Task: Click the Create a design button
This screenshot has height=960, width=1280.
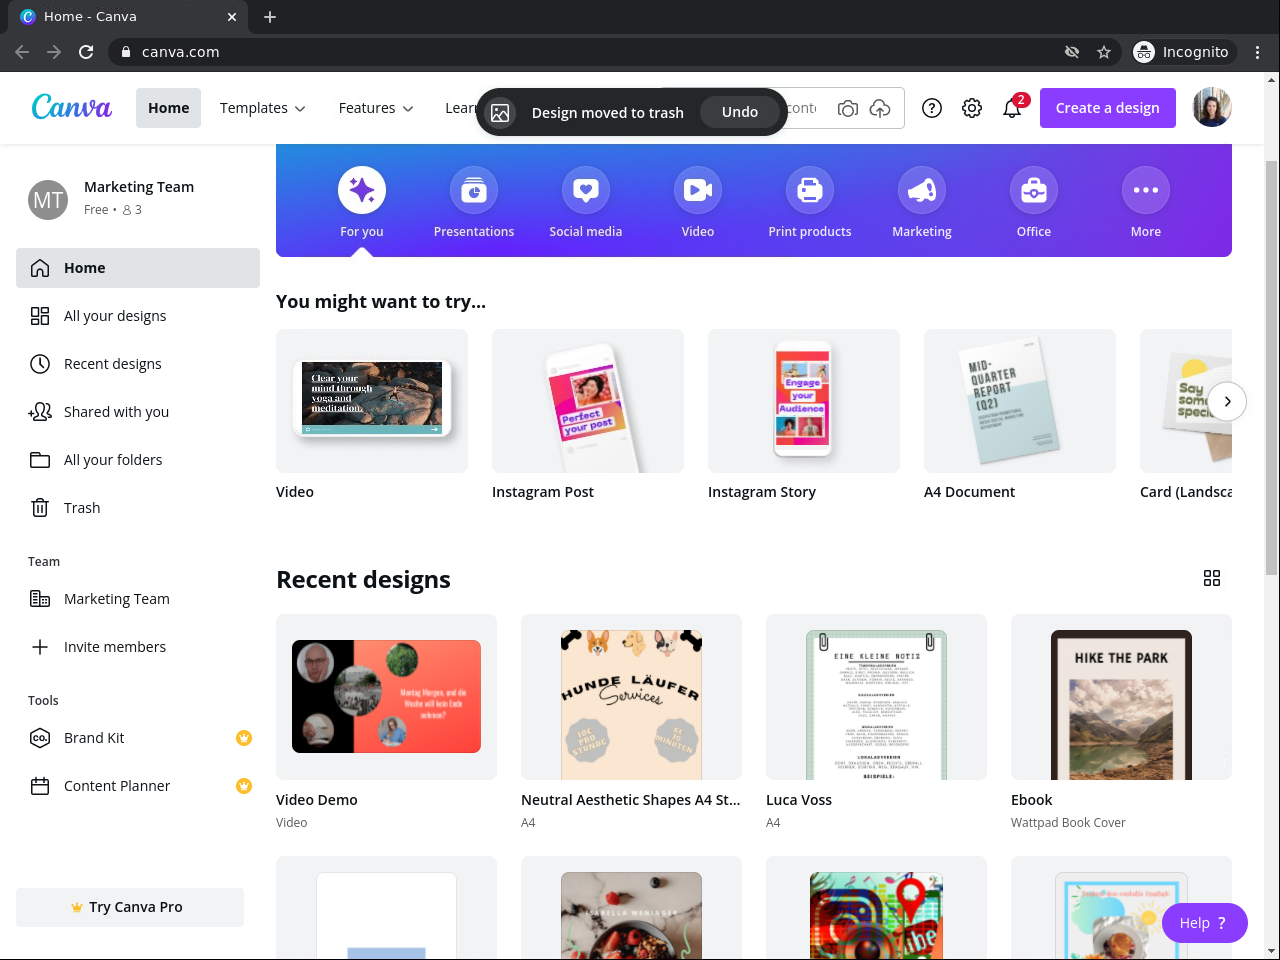Action: [x=1108, y=108]
